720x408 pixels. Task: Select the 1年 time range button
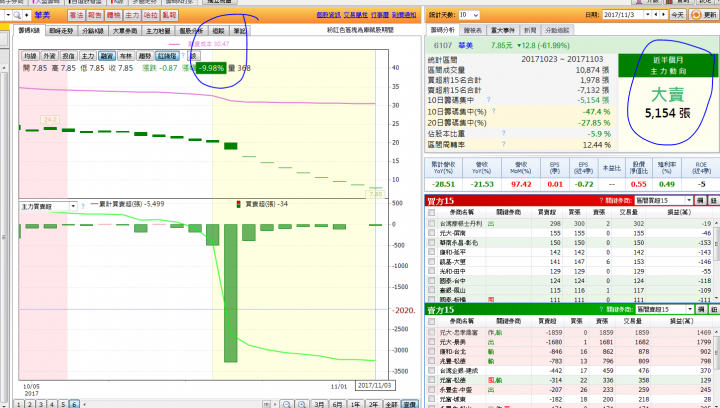click(x=355, y=404)
